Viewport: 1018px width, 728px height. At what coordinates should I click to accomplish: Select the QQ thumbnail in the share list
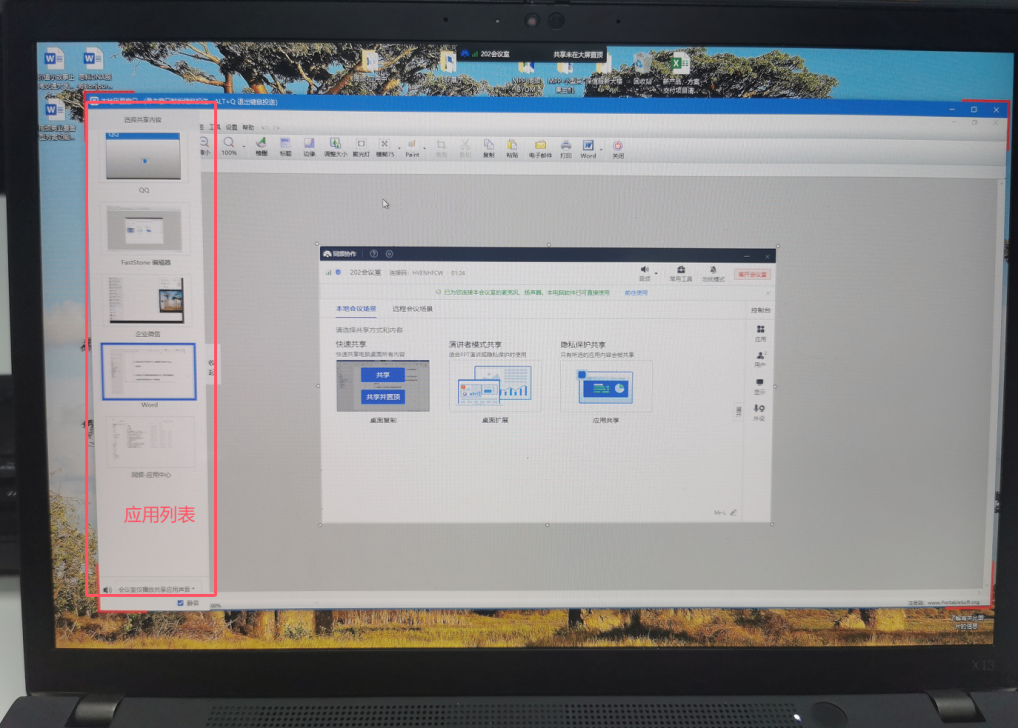click(x=144, y=158)
